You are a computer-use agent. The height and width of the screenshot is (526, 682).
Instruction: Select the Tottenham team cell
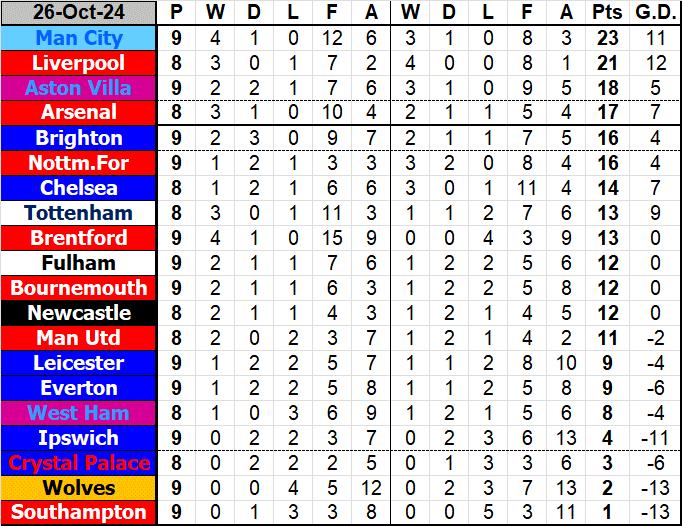coord(79,213)
